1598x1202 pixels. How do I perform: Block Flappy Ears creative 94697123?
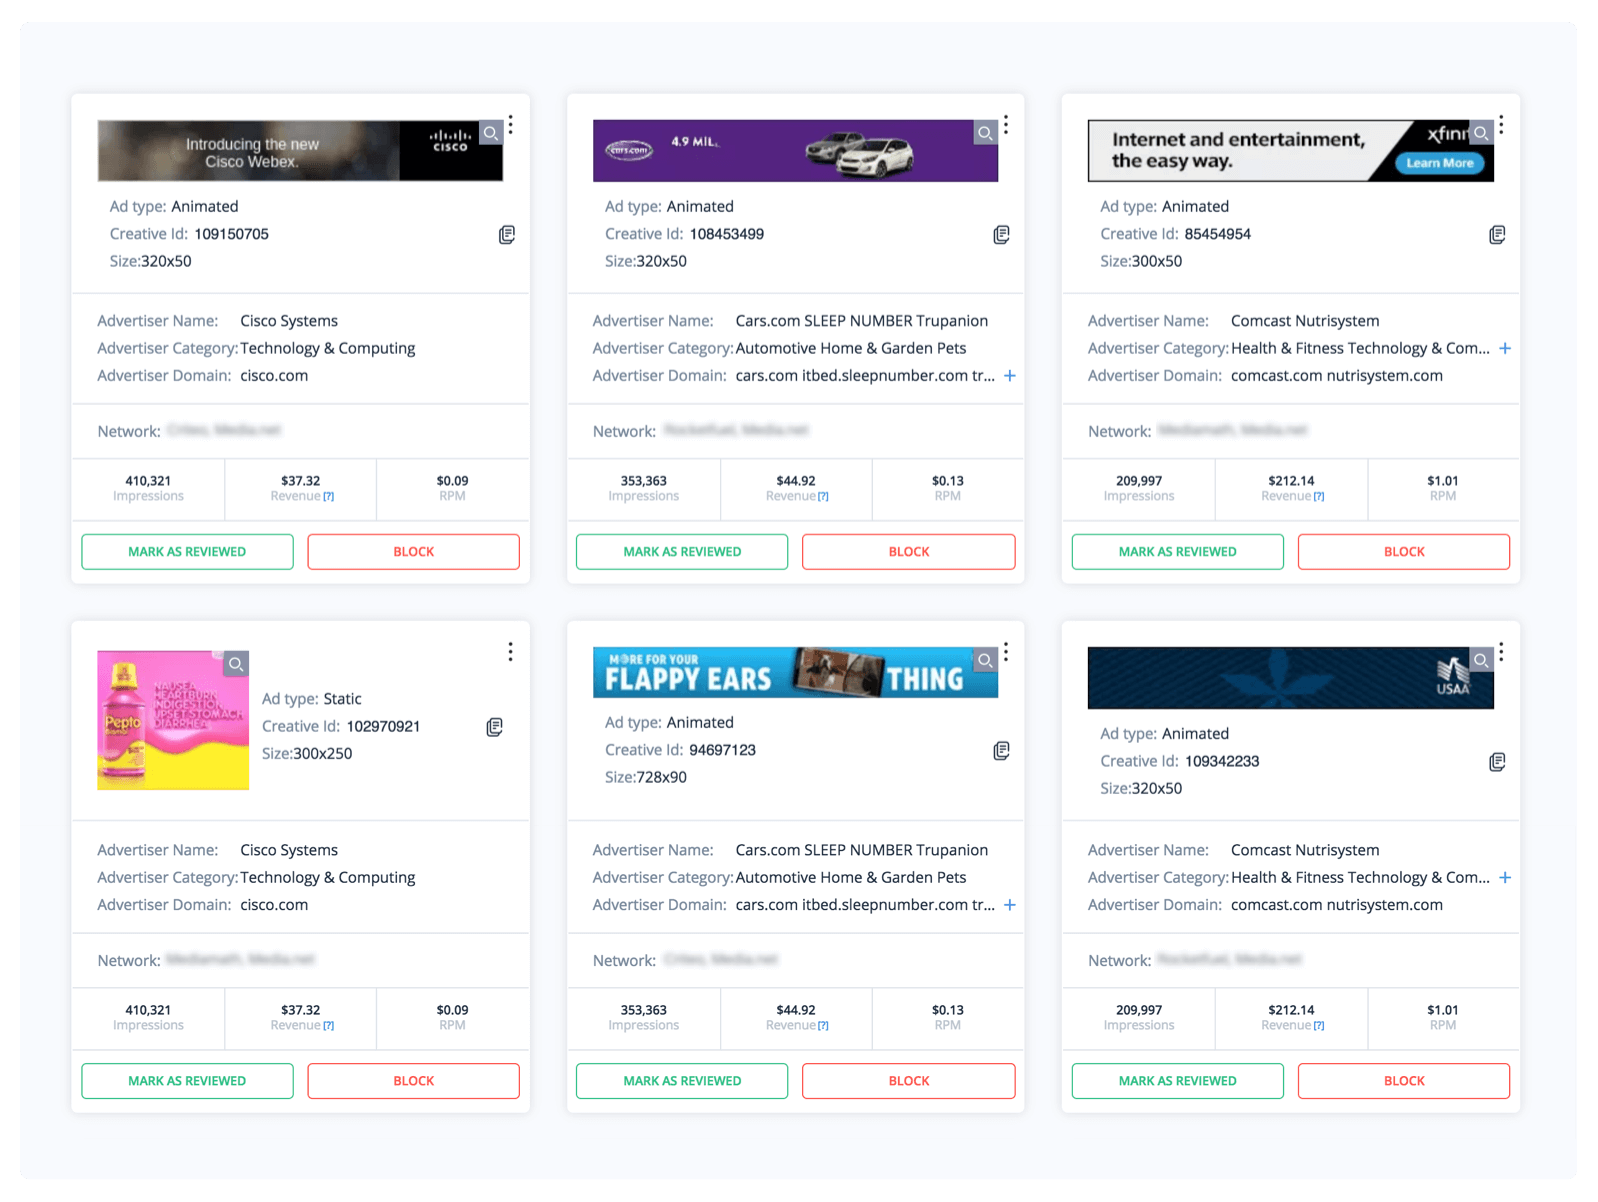tap(909, 1081)
